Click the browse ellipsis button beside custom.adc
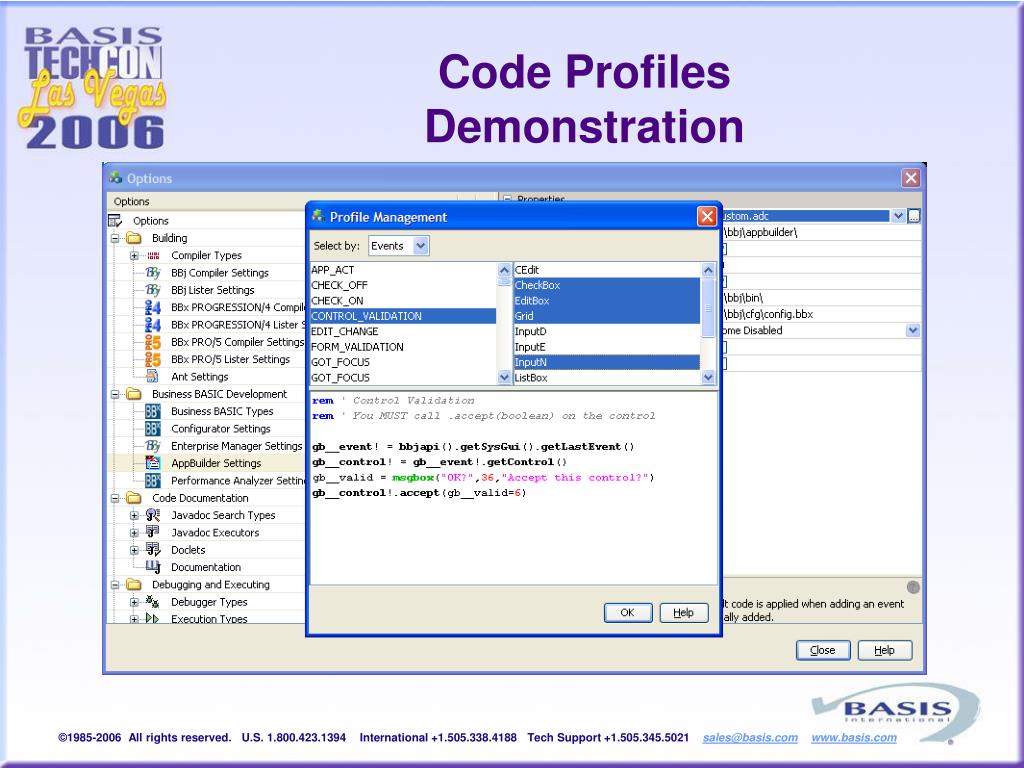The image size is (1024, 768). click(914, 216)
